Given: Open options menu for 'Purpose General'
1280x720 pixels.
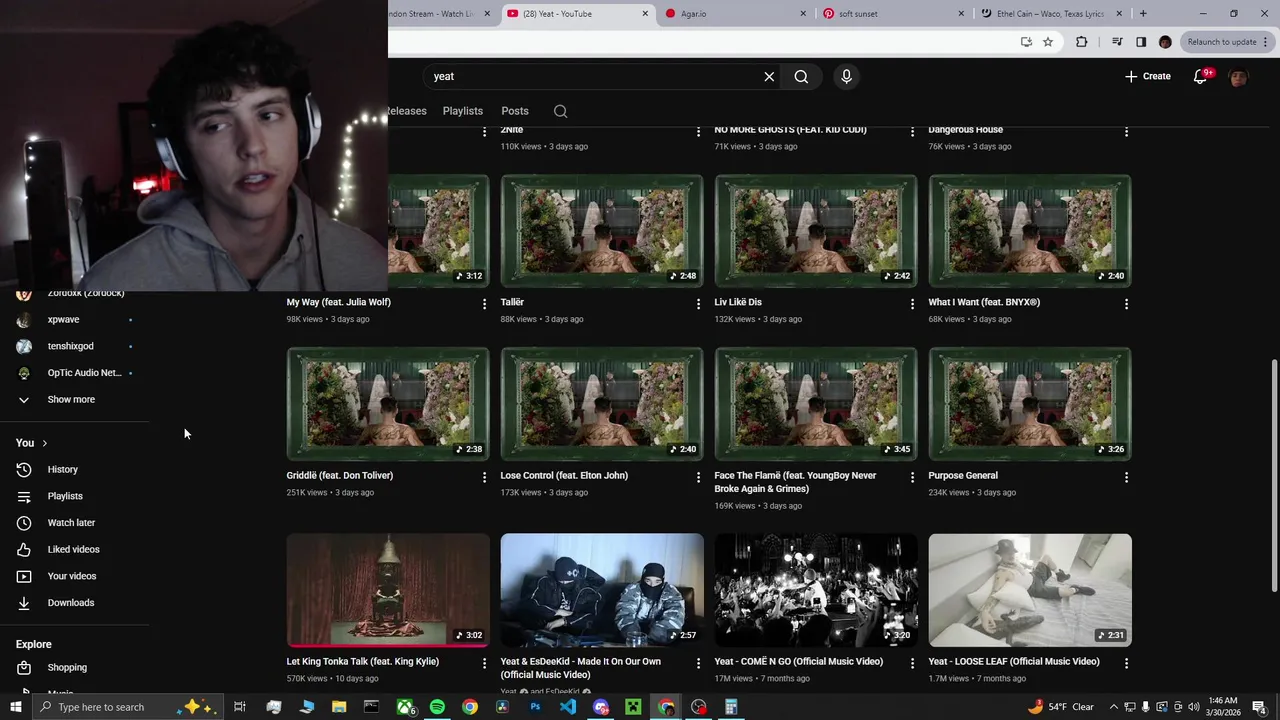Looking at the screenshot, I should (x=1126, y=477).
